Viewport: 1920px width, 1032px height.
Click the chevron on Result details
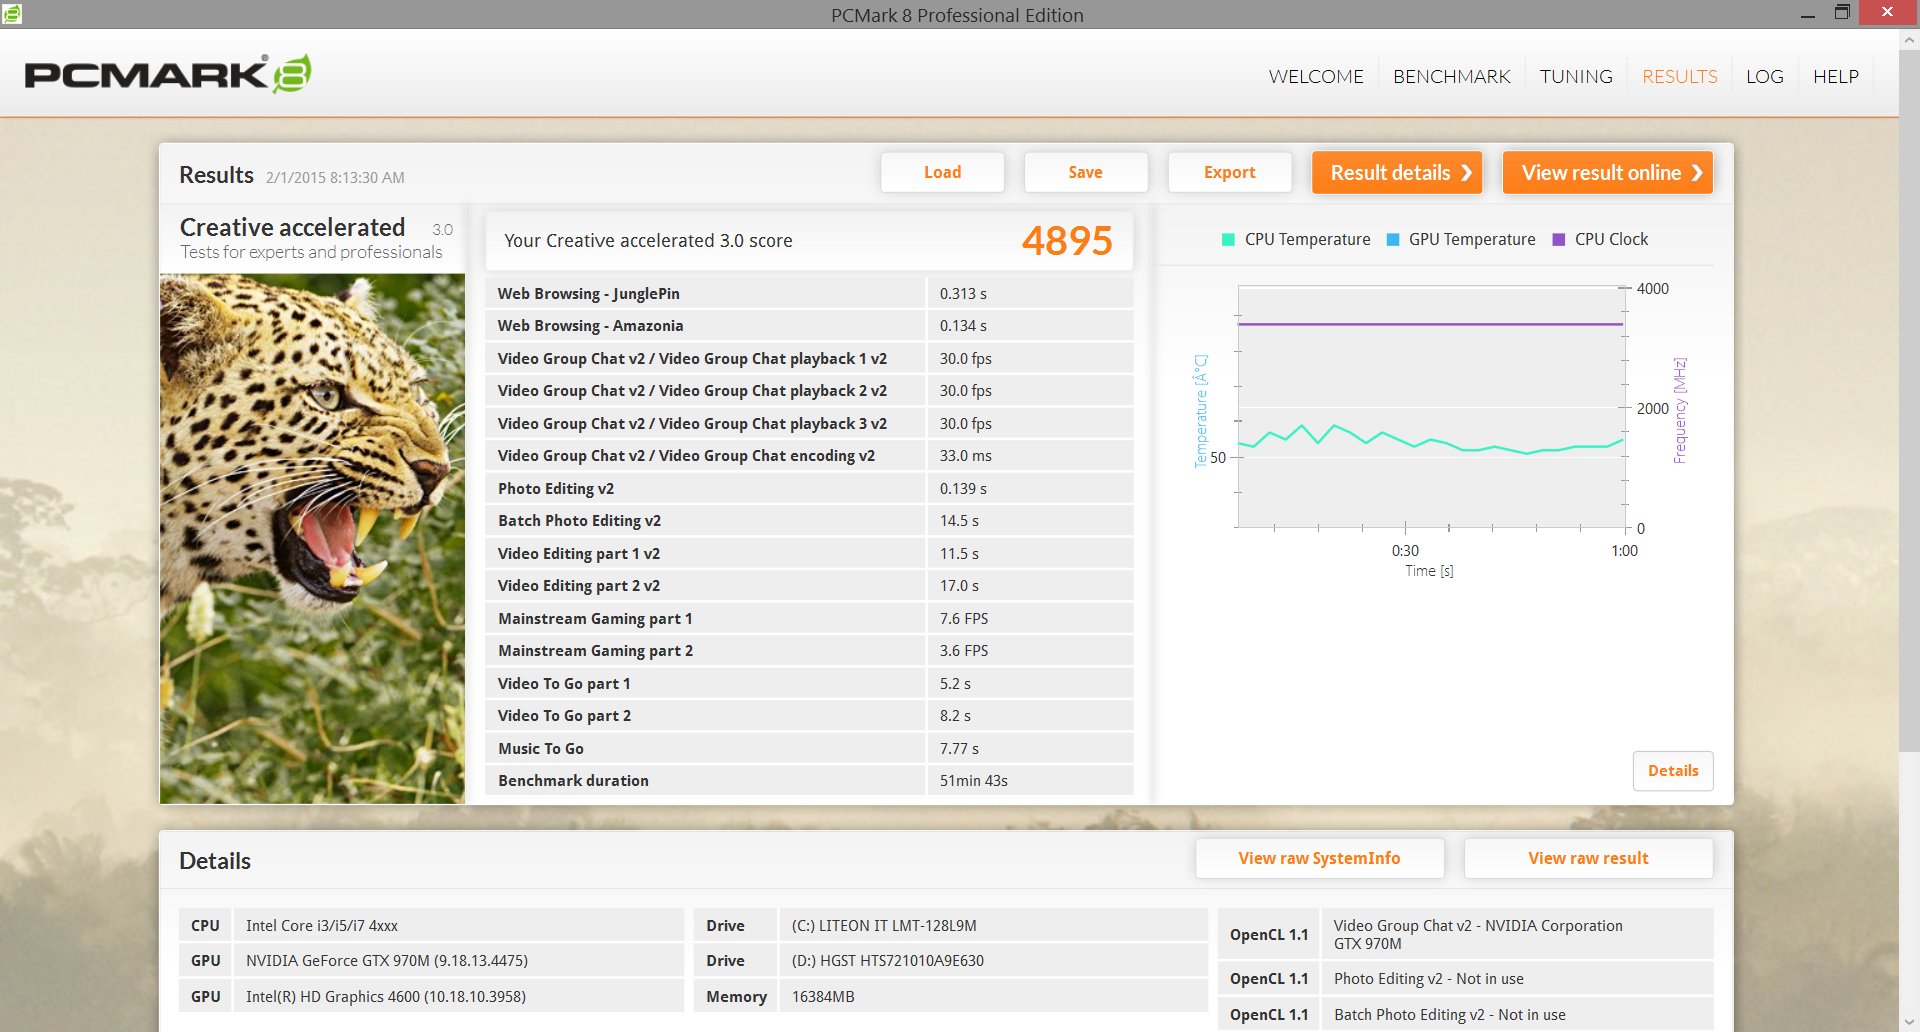pos(1466,173)
